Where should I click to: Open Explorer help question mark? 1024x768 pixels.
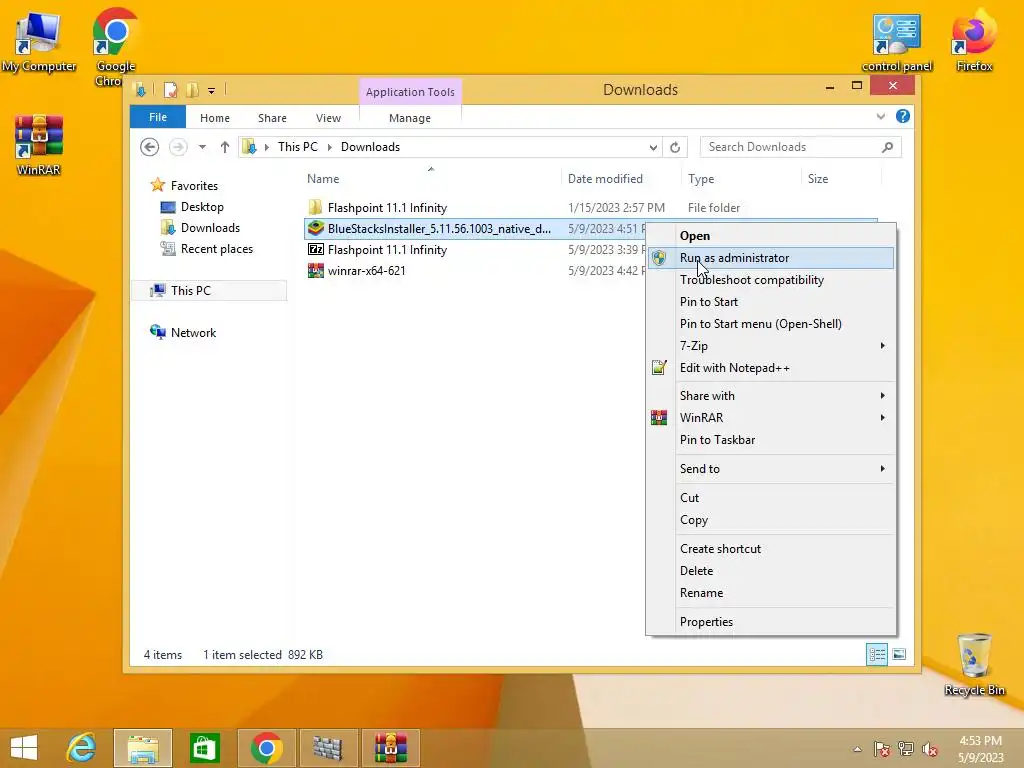[x=903, y=116]
